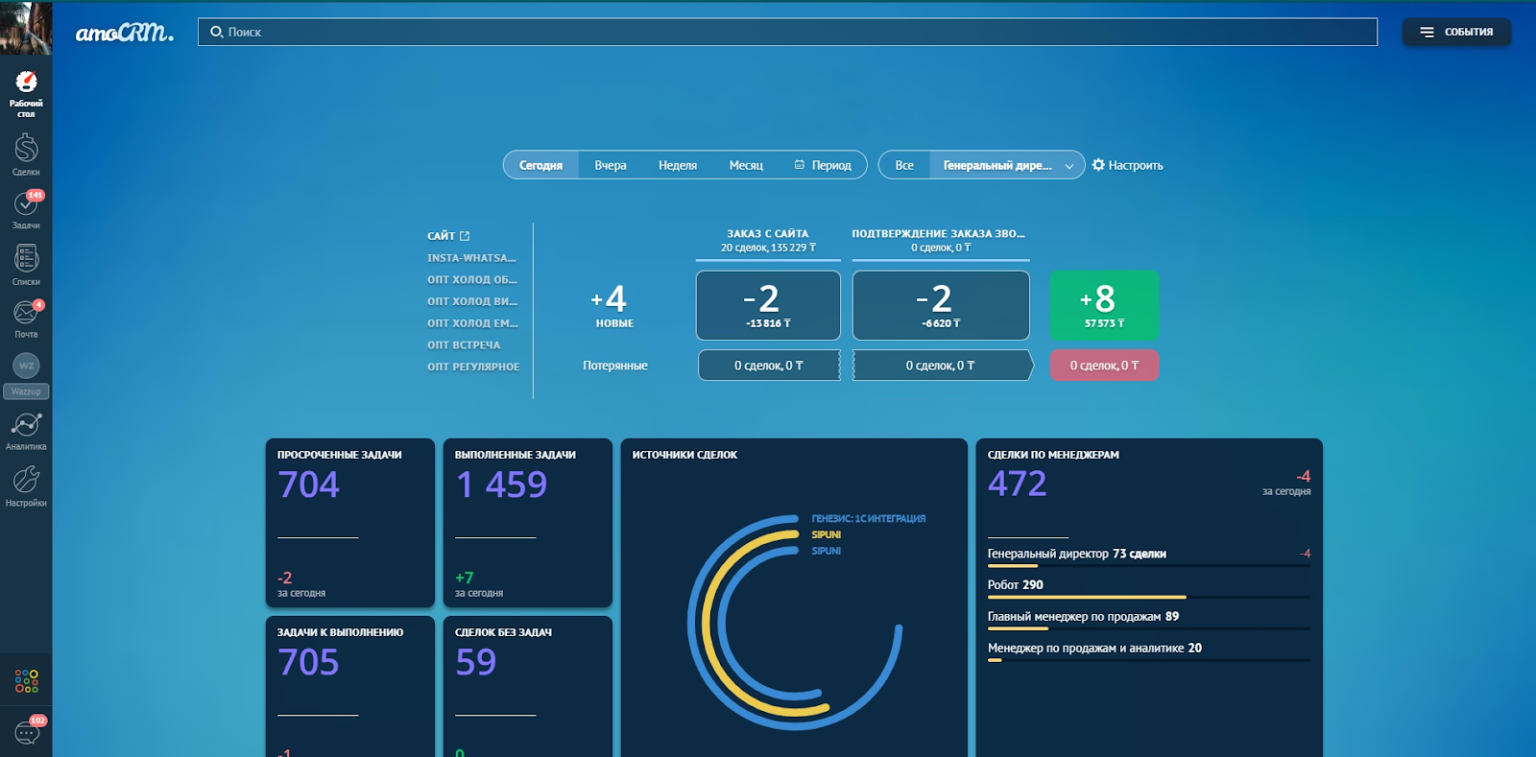Select the Сегодня period tab
The height and width of the screenshot is (757, 1536).
[x=541, y=165]
